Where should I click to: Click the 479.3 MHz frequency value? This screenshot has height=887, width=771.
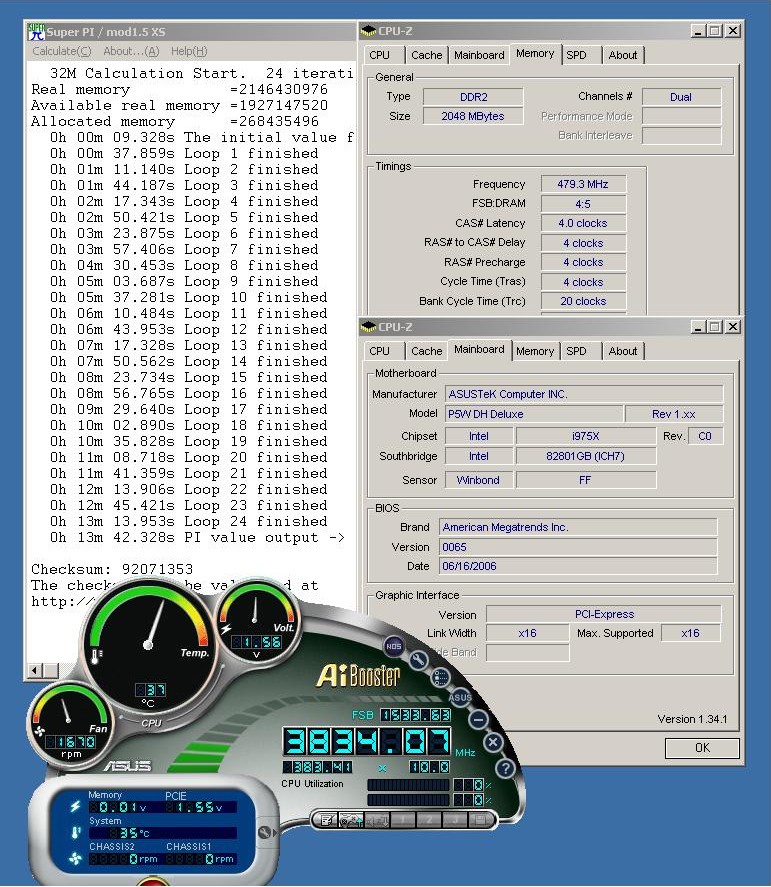[x=583, y=184]
